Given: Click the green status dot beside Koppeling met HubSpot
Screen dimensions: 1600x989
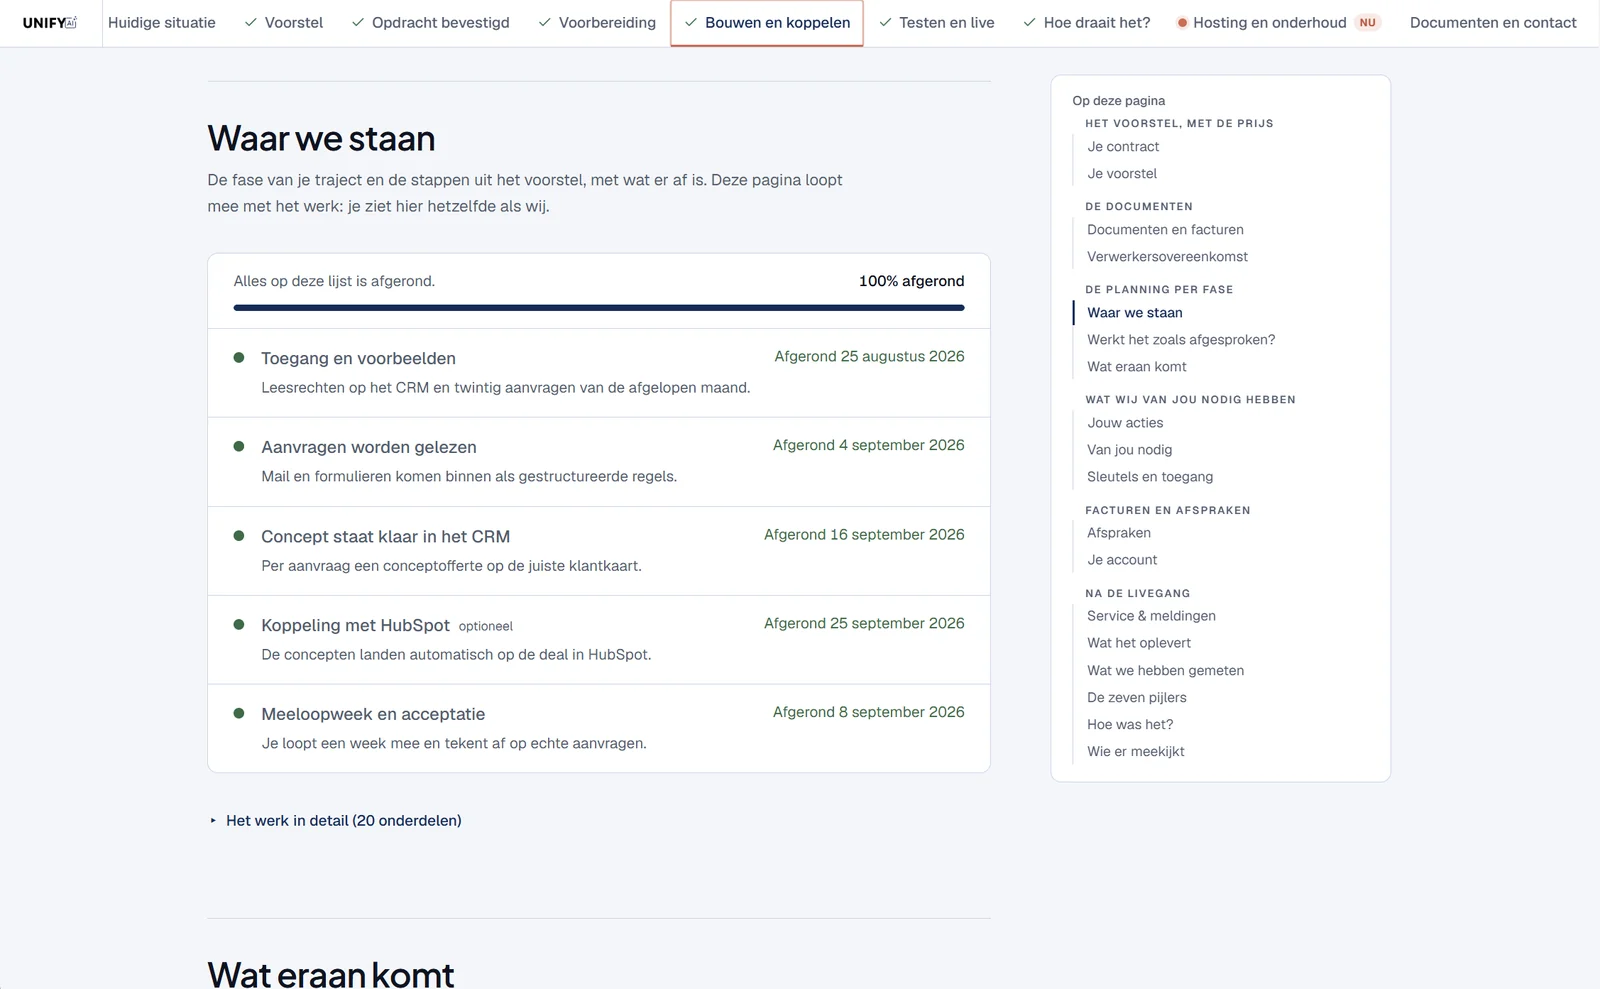Looking at the screenshot, I should (239, 625).
